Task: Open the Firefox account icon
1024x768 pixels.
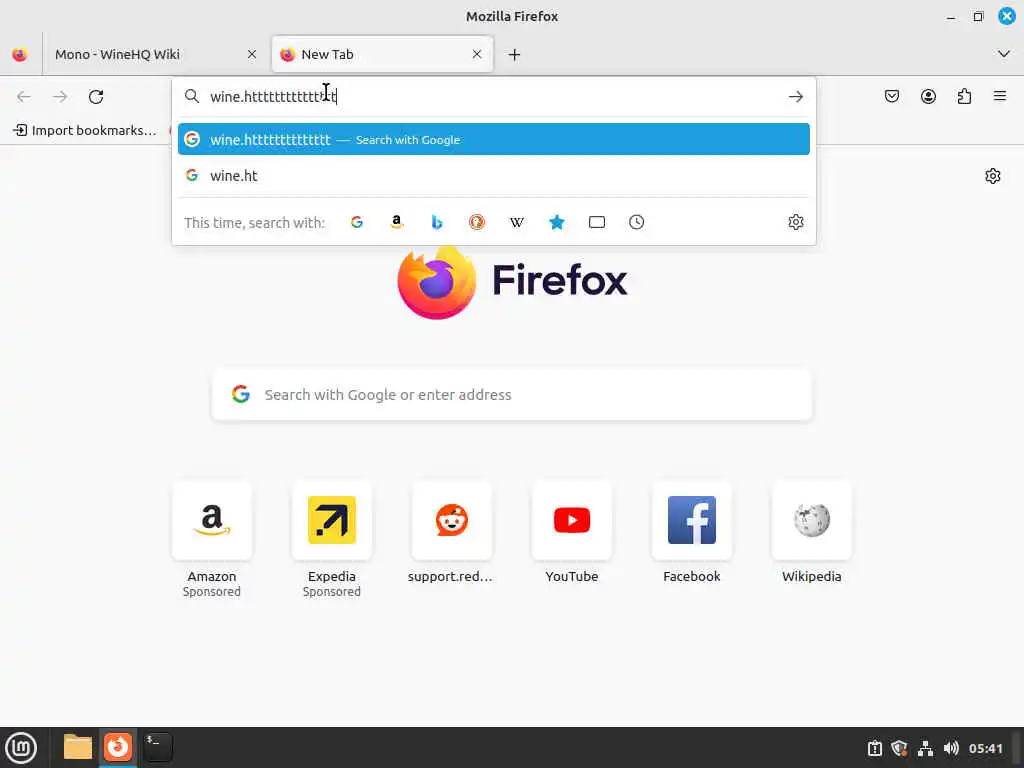Action: 928,97
